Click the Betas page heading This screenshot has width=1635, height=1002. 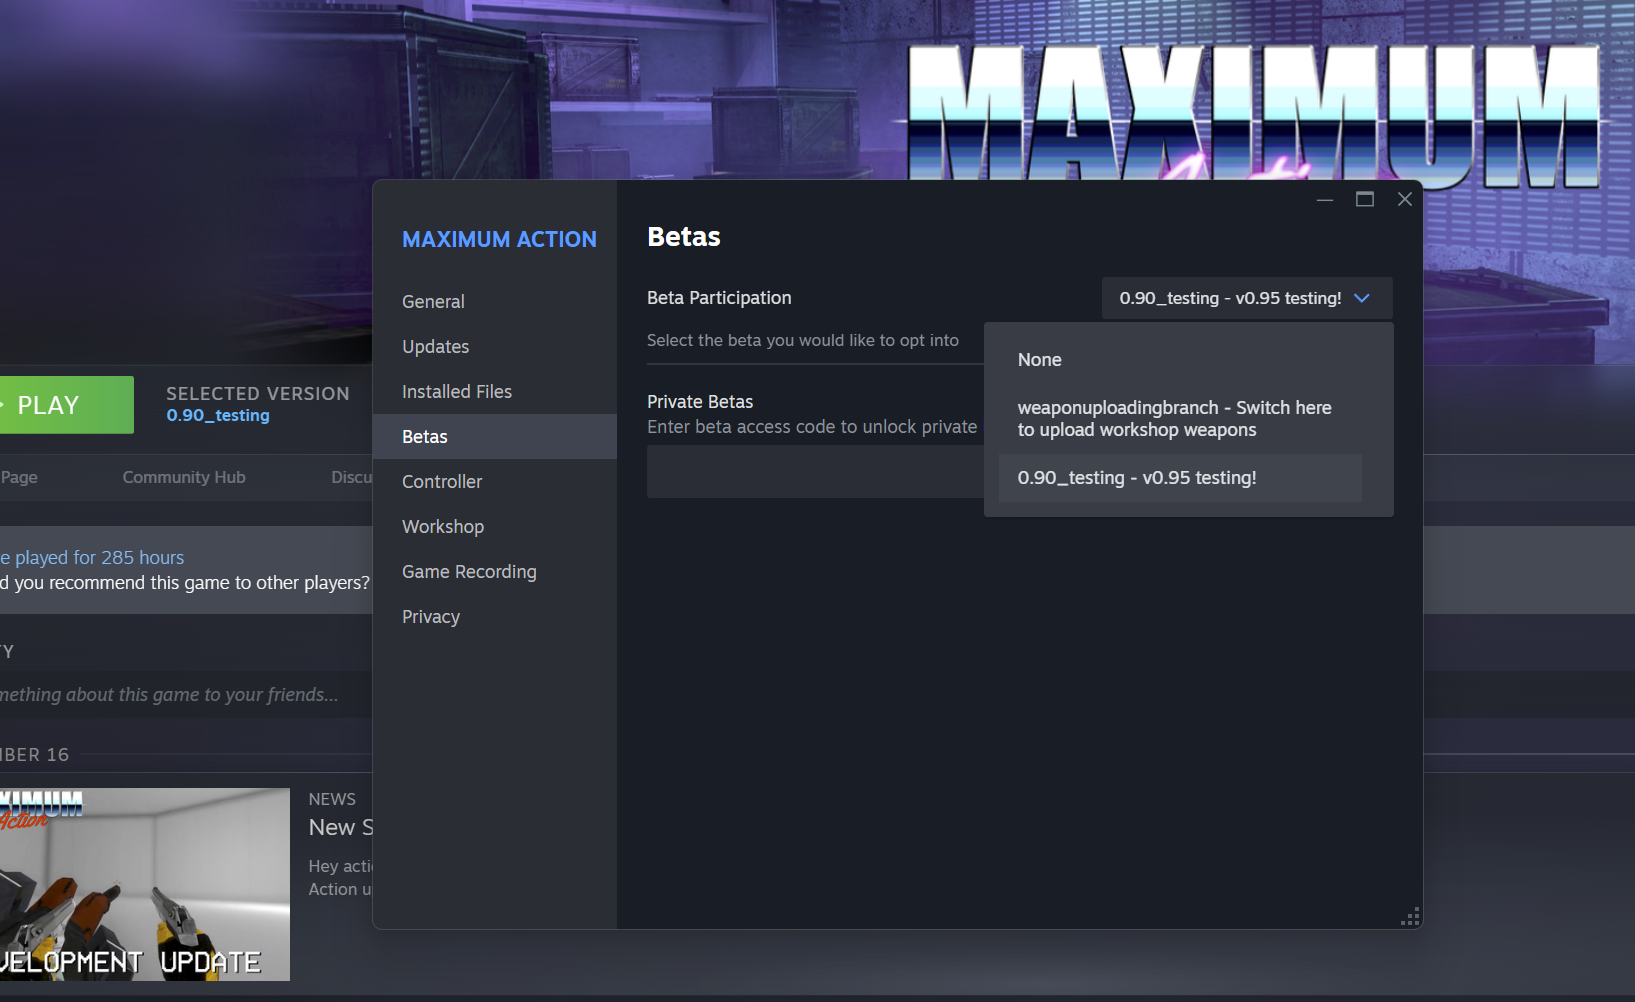(x=684, y=237)
